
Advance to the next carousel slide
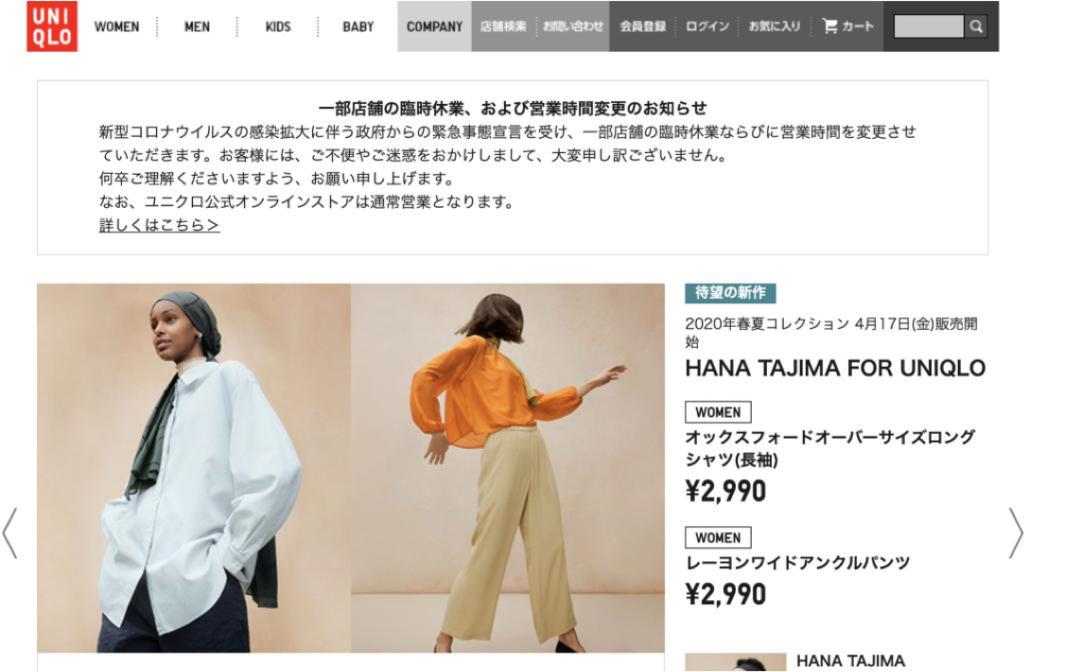(1016, 533)
